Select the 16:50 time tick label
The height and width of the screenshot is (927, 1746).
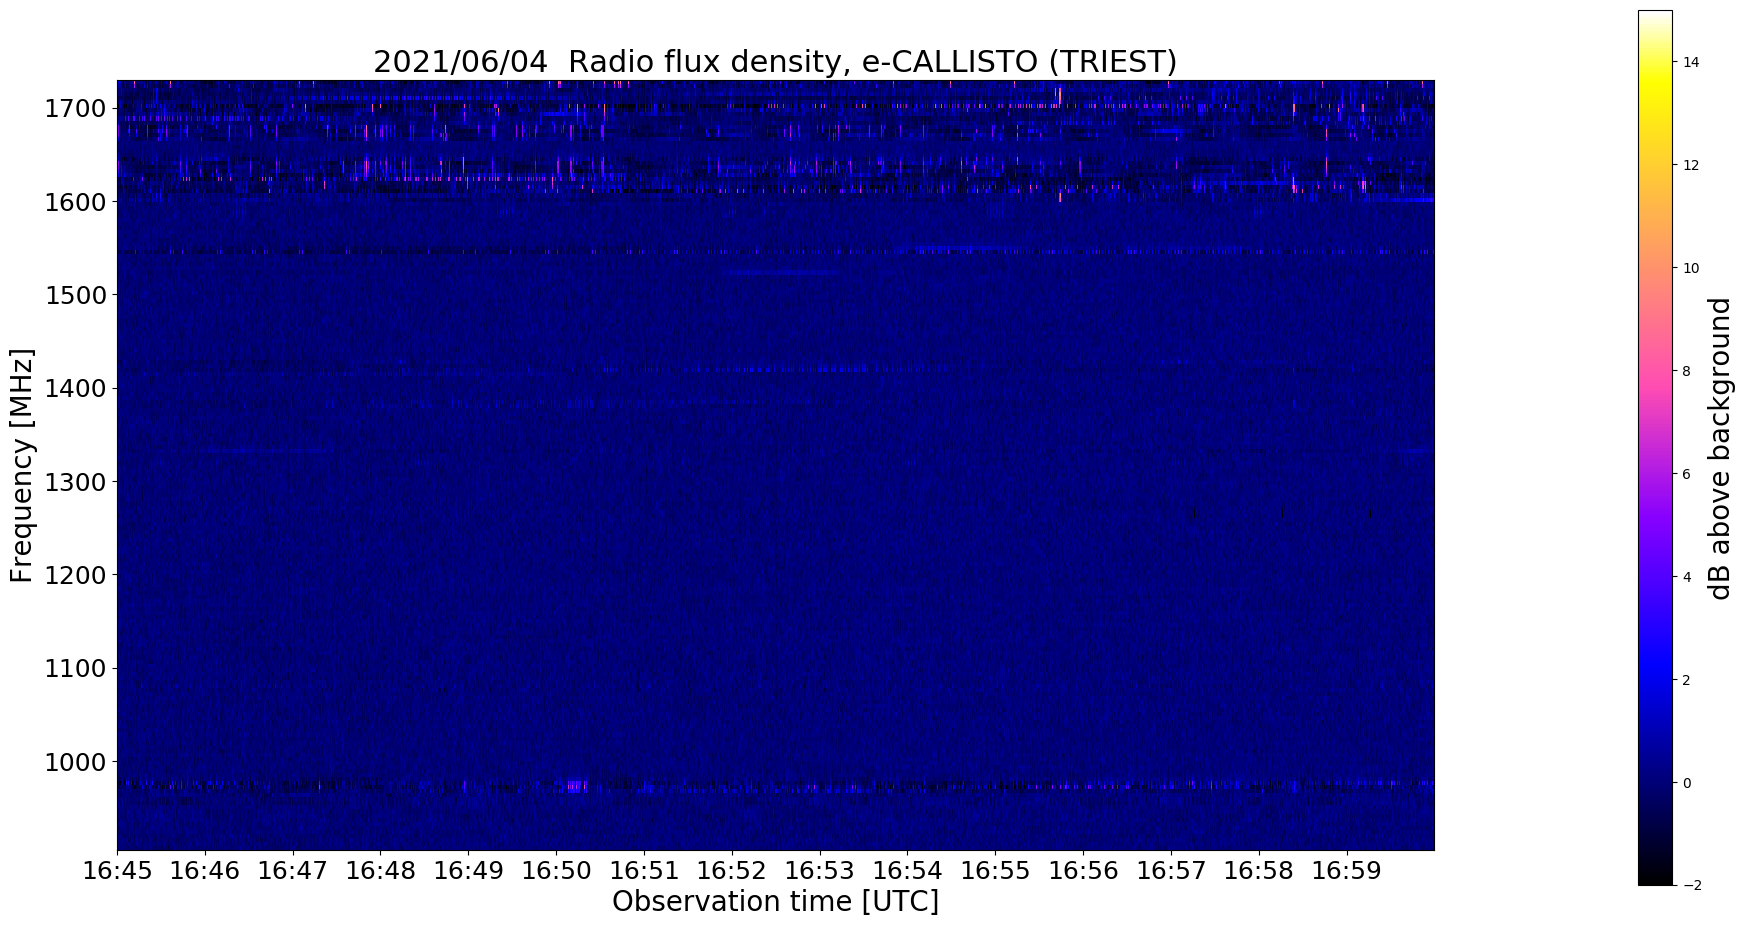(556, 870)
